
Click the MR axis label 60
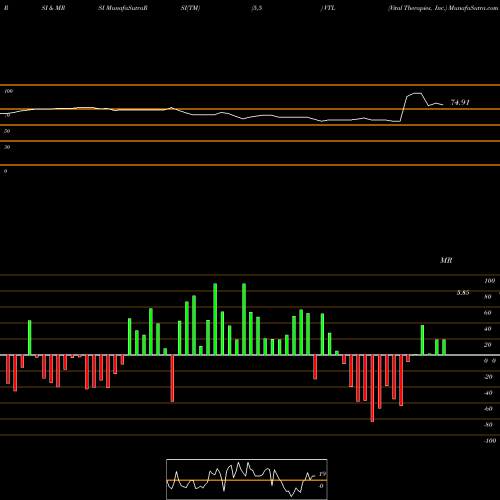[488, 313]
